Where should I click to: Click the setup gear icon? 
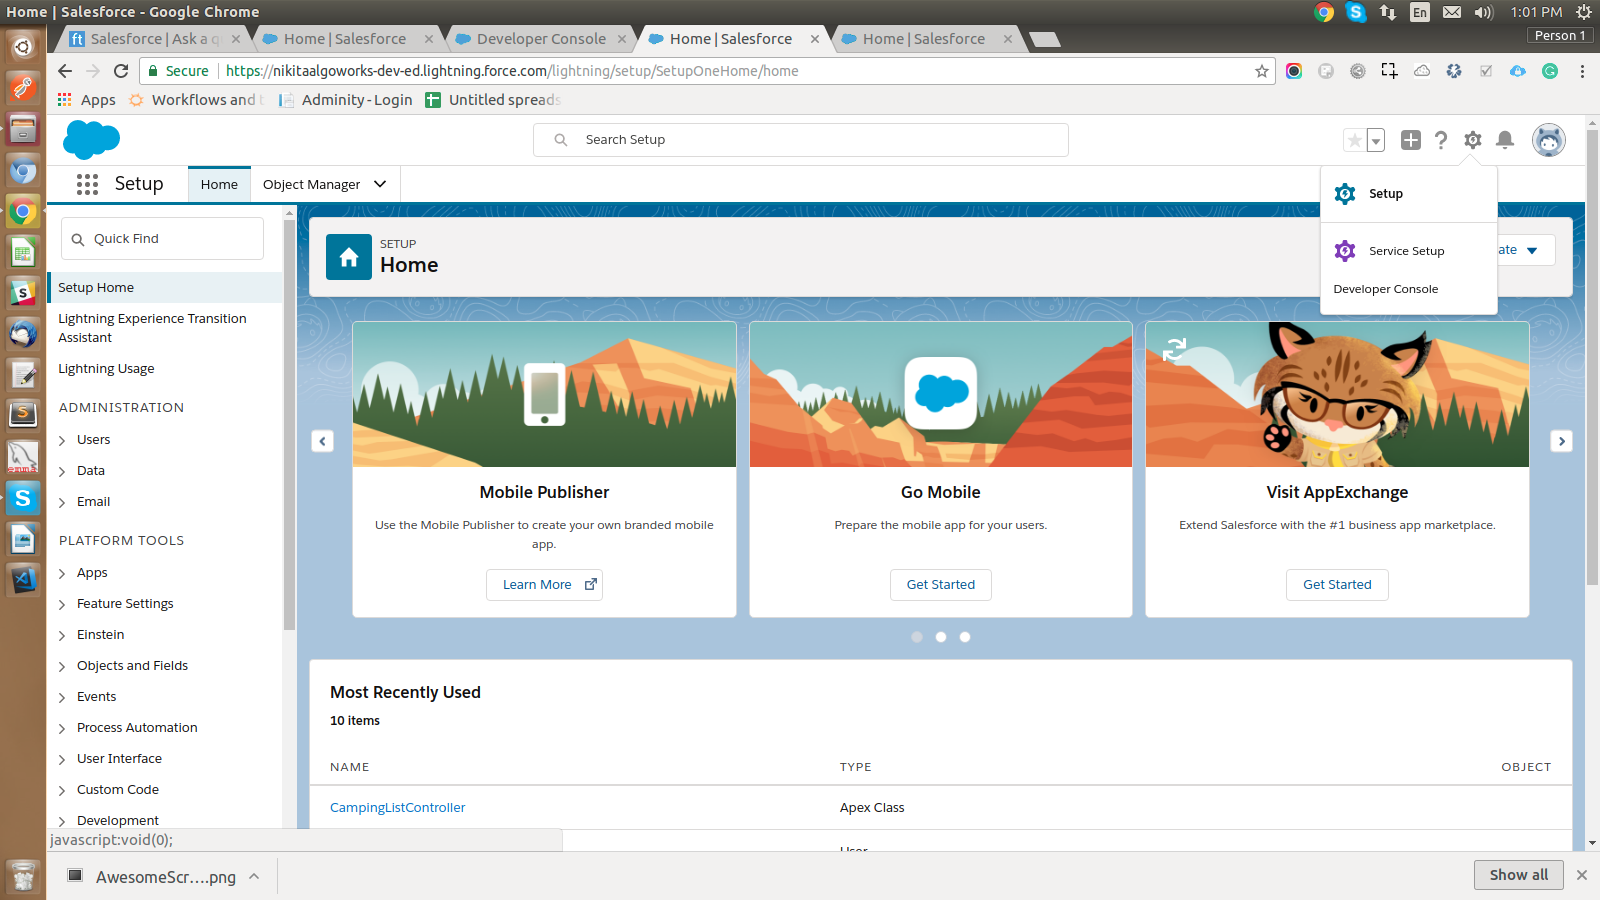click(1472, 140)
